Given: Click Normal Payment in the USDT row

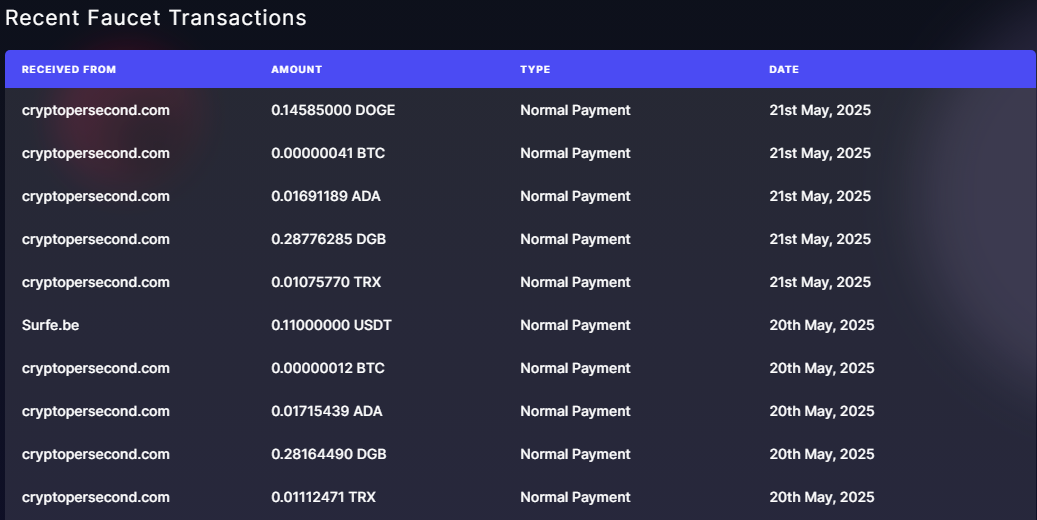Looking at the screenshot, I should click(x=575, y=325).
